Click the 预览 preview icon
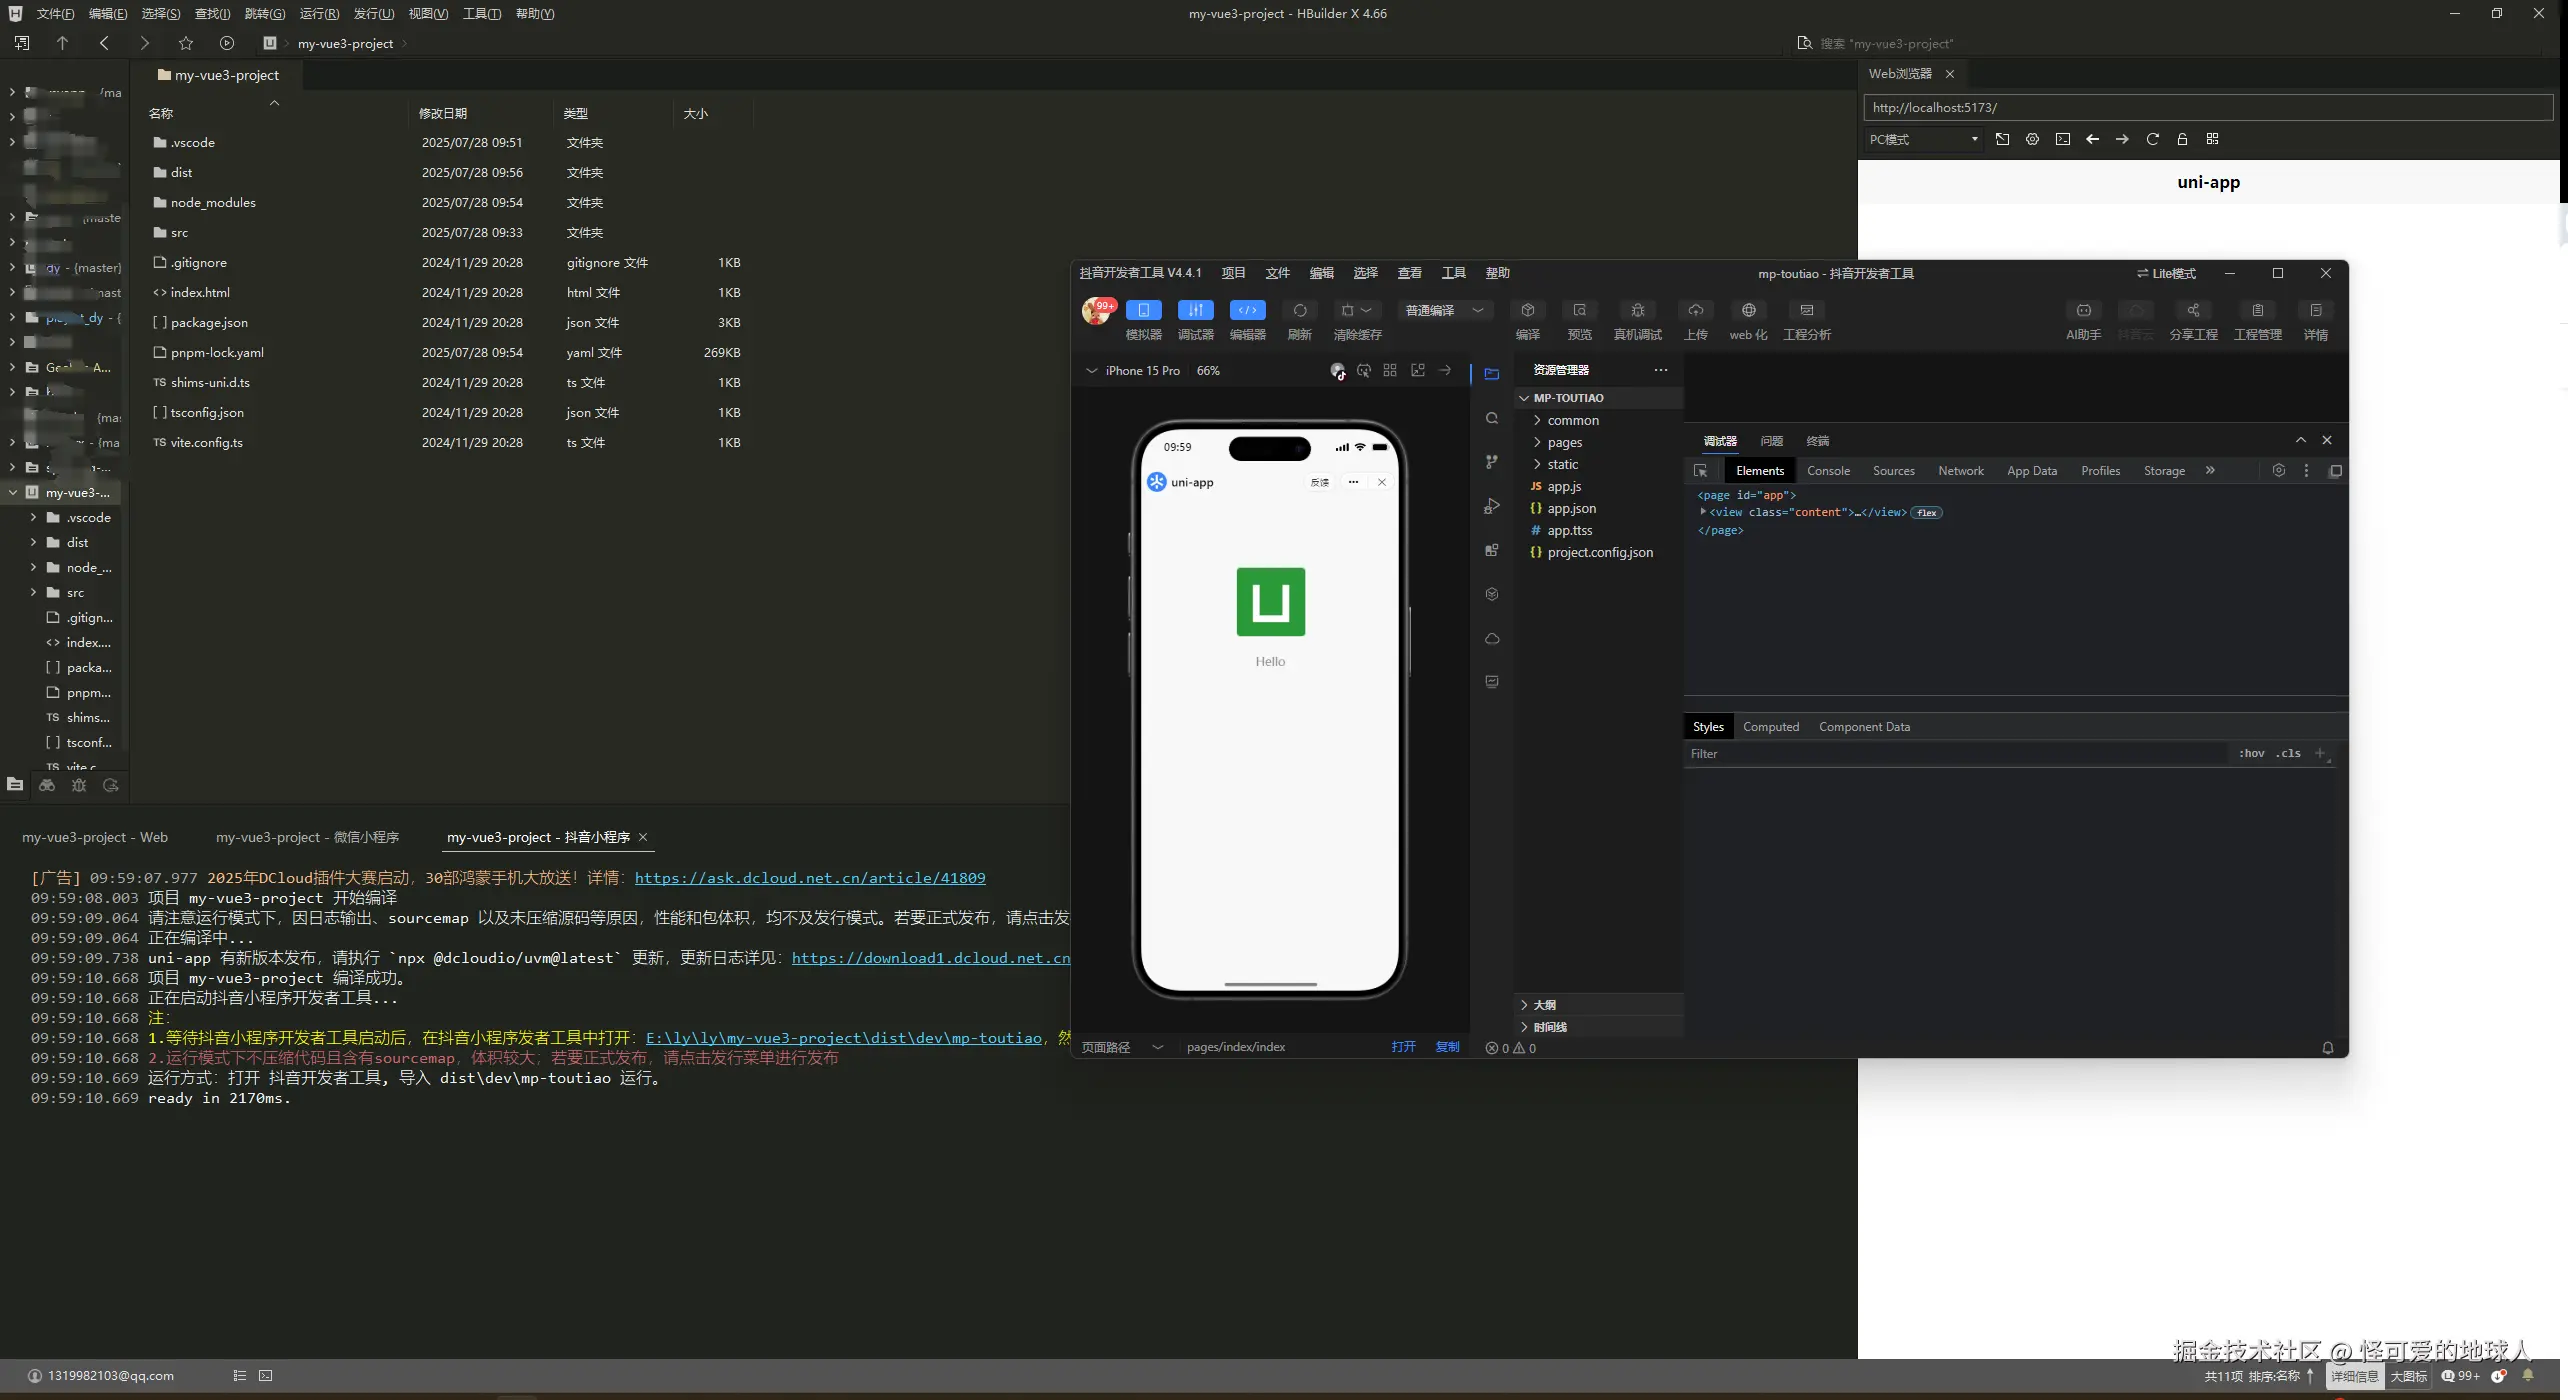 pyautogui.click(x=1579, y=311)
